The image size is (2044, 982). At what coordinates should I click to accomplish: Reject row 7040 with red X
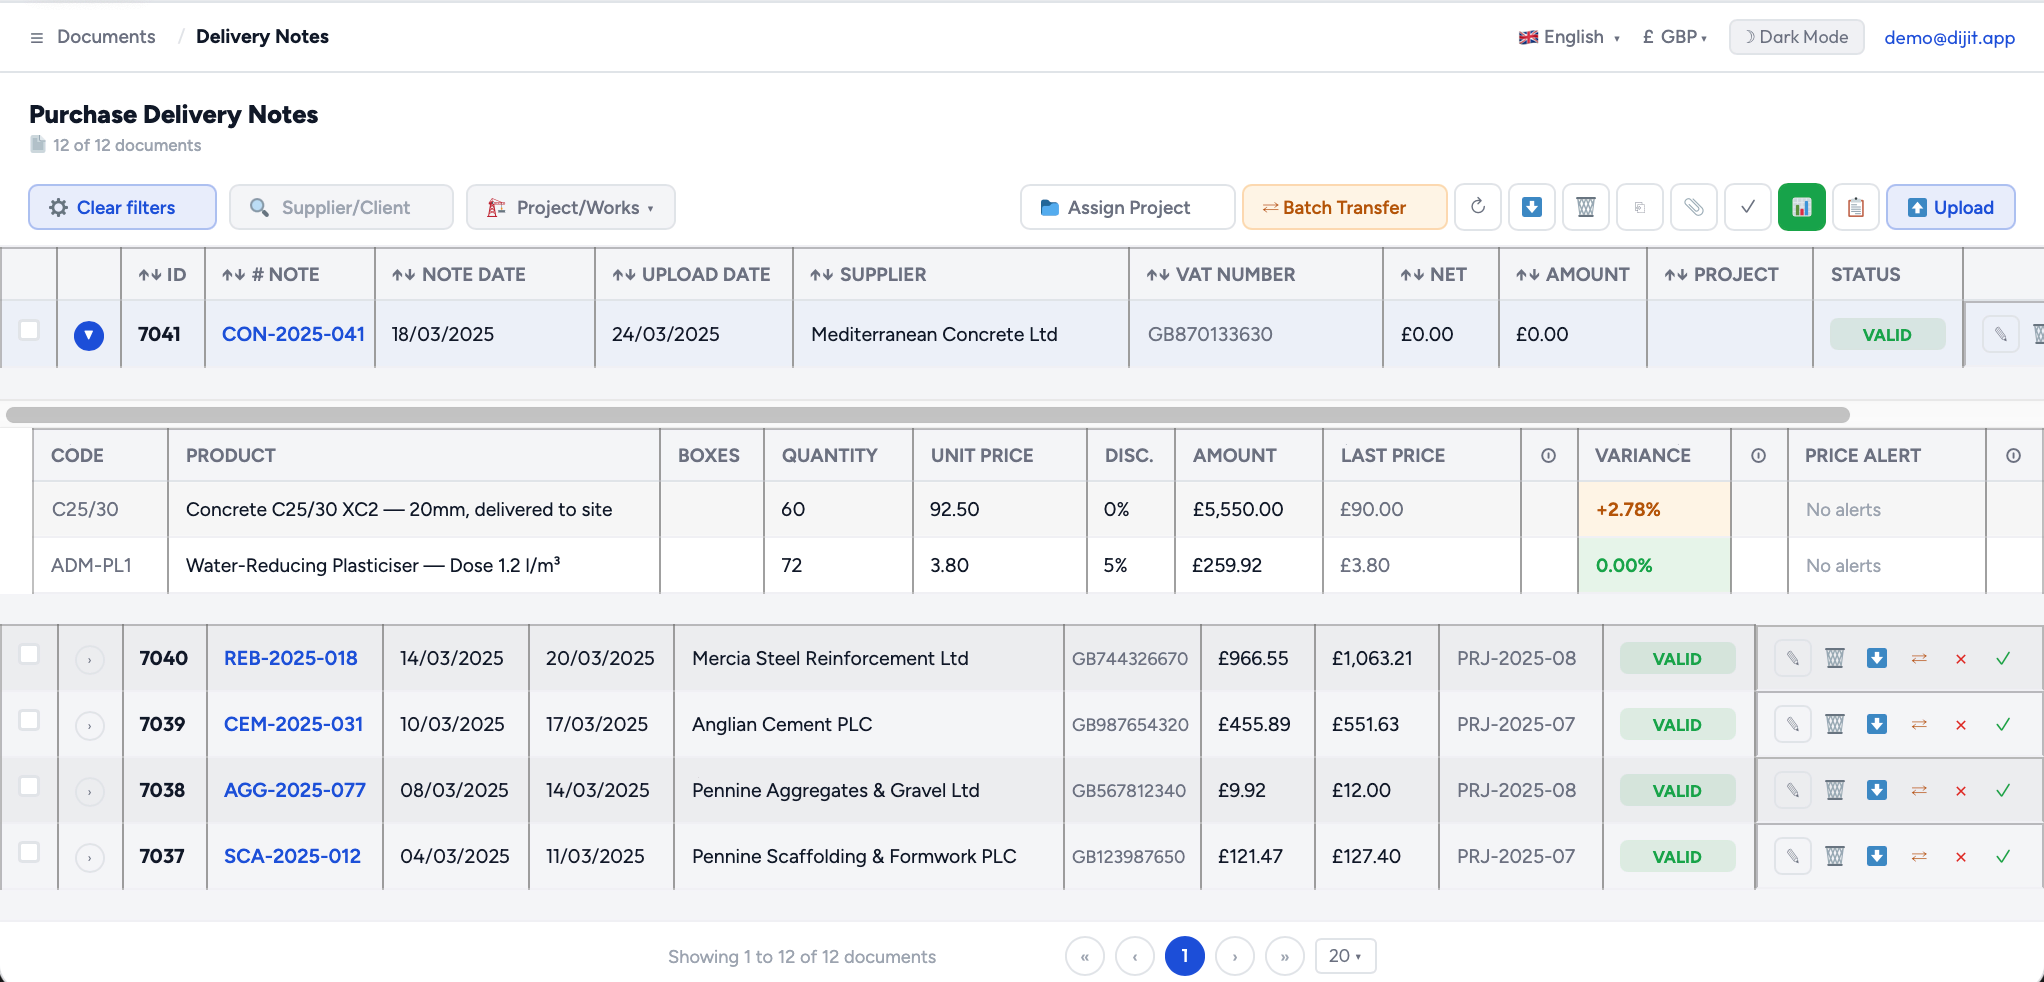point(1961,659)
